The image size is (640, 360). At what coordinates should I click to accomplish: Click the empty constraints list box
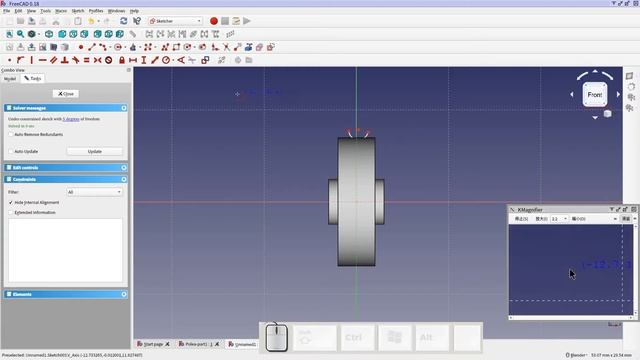click(65, 250)
